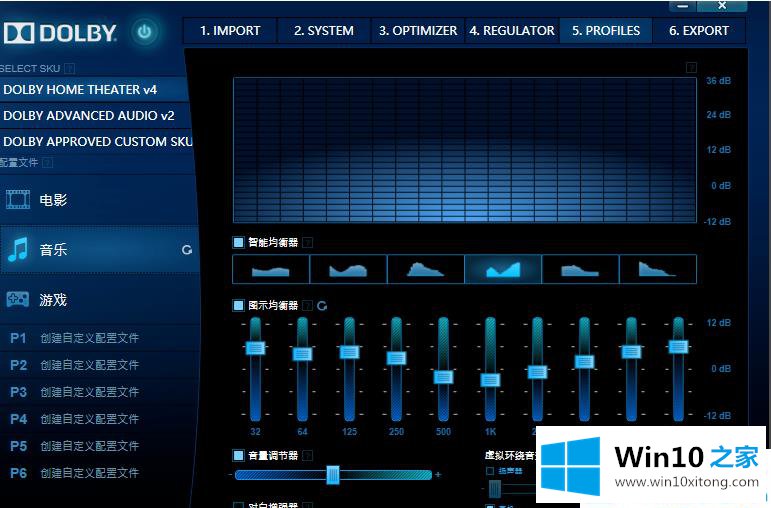This screenshot has width=771, height=508.
Task: Click the 125 Hz equalizer slider handle
Action: pos(350,352)
